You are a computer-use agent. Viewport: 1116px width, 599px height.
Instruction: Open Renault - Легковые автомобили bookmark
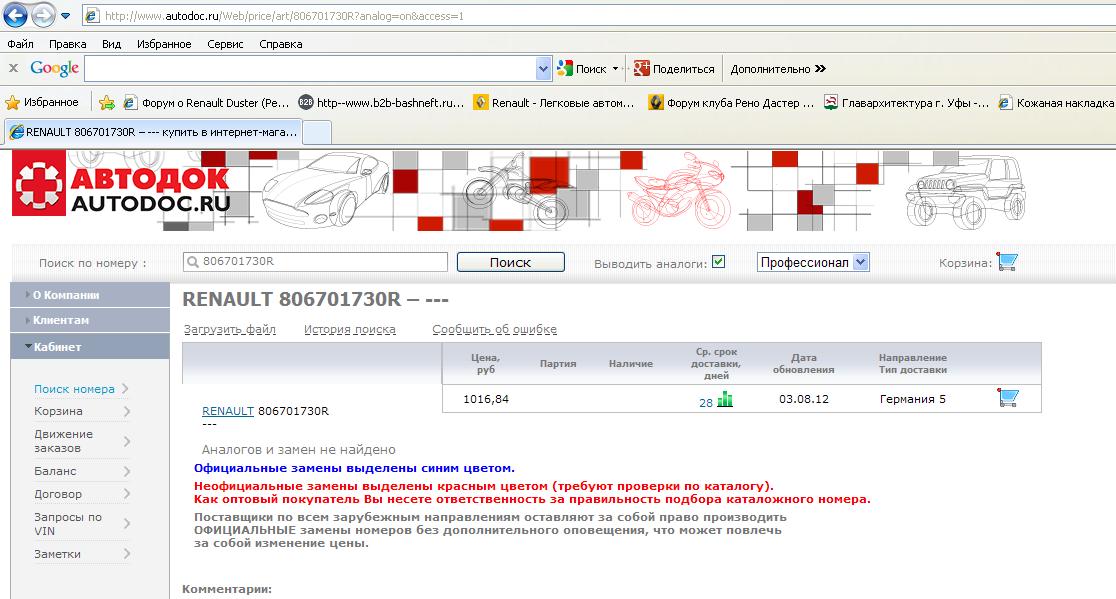(554, 102)
